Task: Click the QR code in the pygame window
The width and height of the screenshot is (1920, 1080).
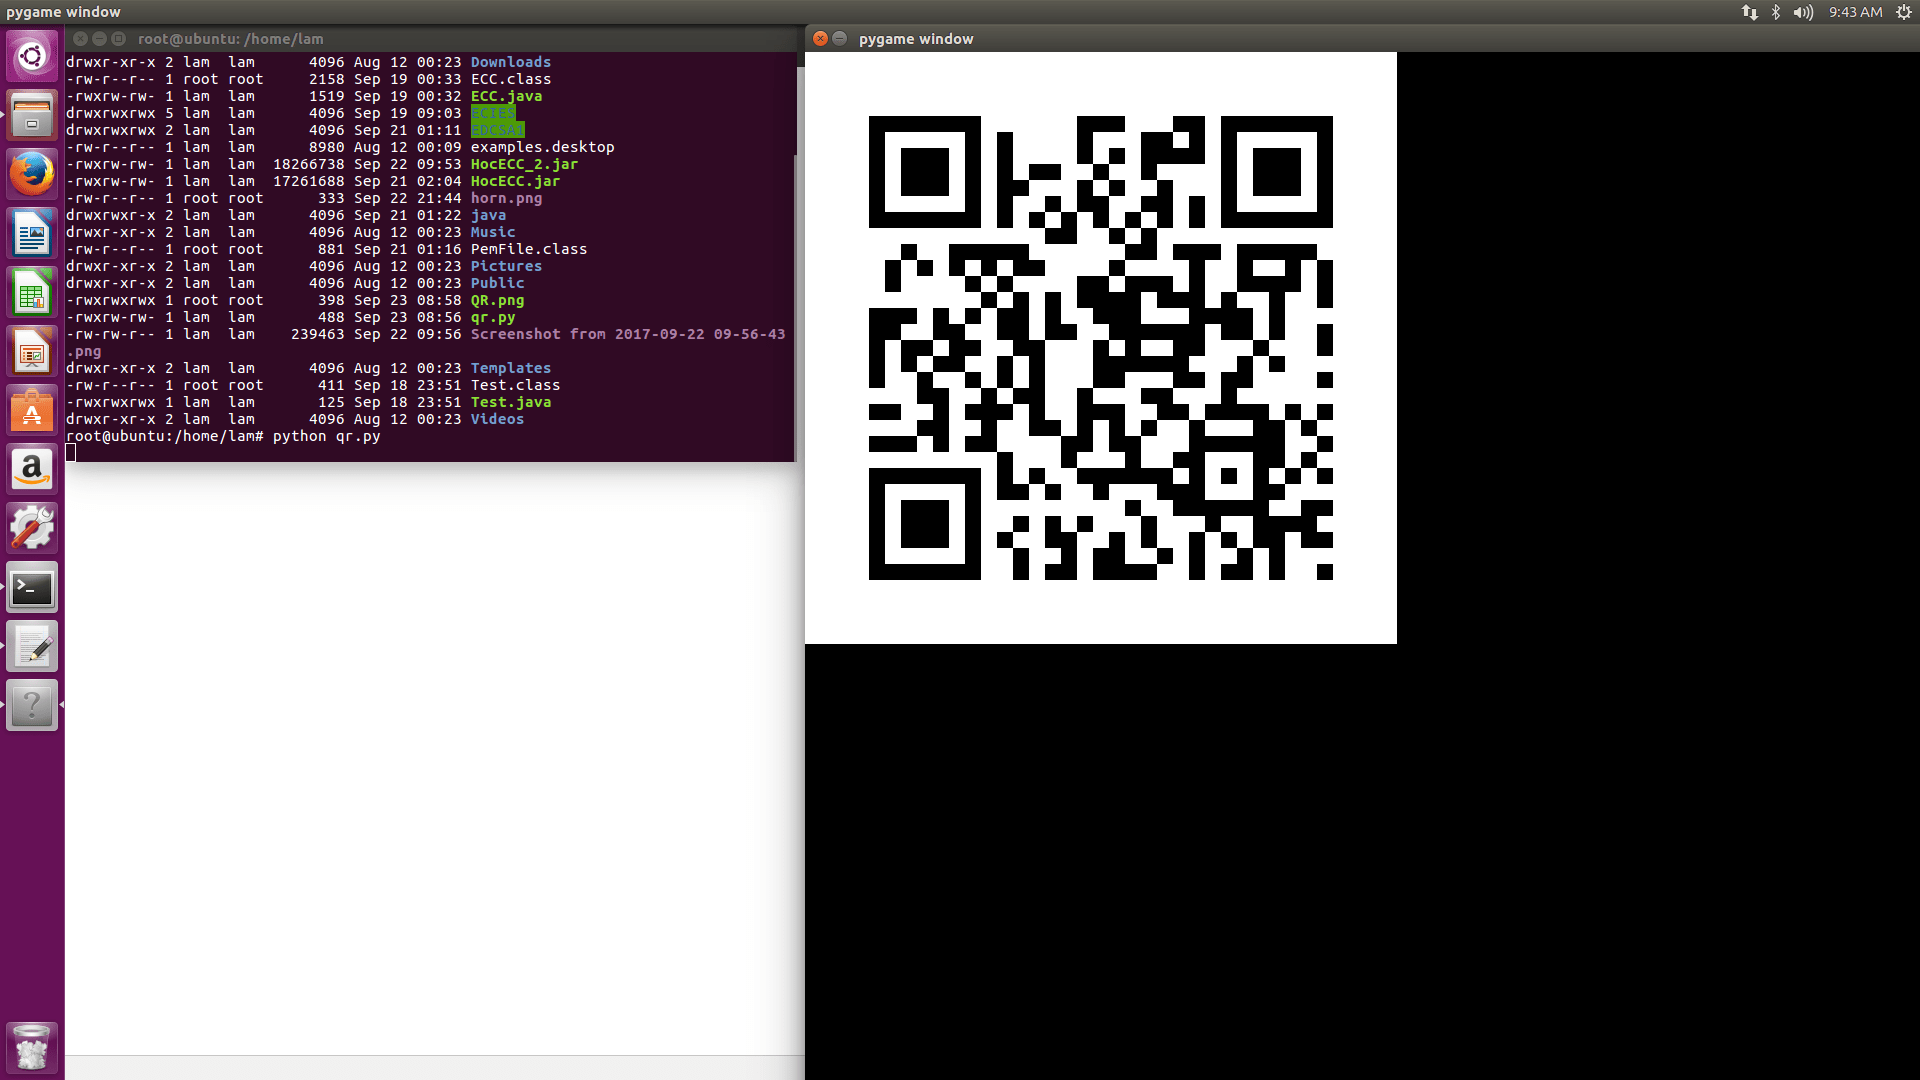Action: point(1100,350)
